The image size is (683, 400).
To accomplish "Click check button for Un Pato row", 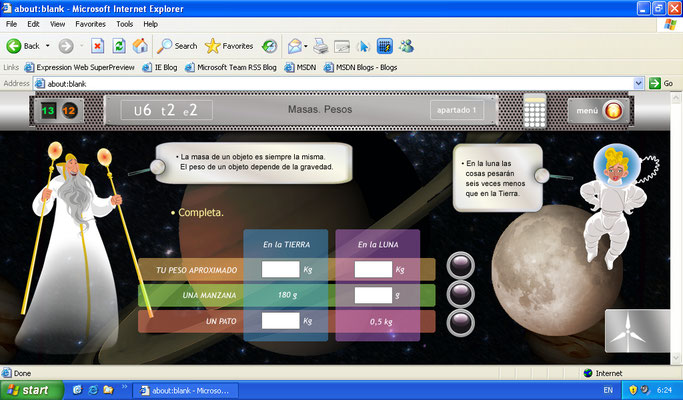I will tap(460, 322).
